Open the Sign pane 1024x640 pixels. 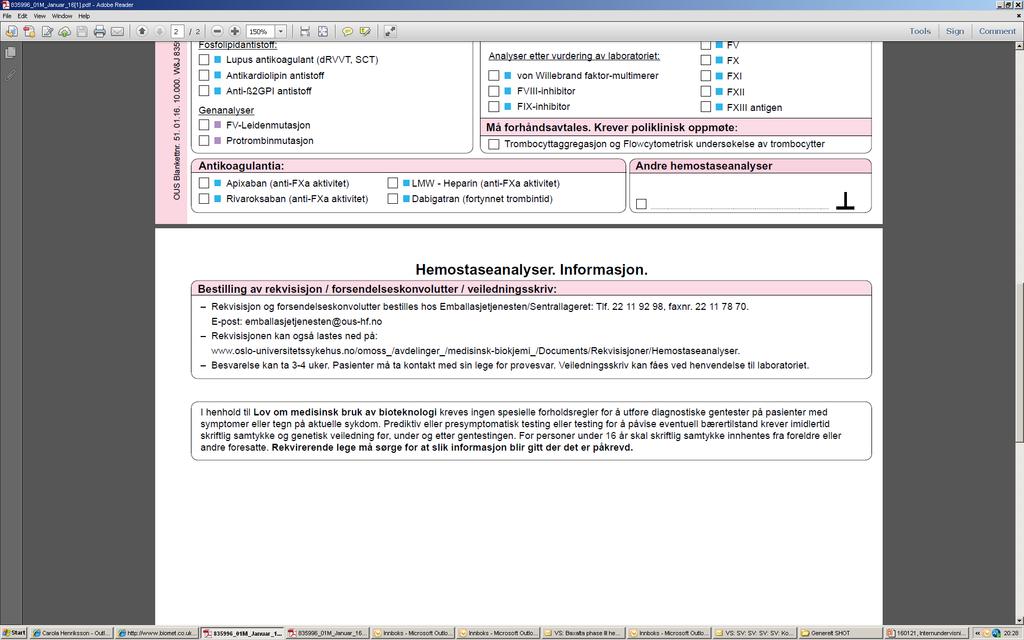click(955, 31)
